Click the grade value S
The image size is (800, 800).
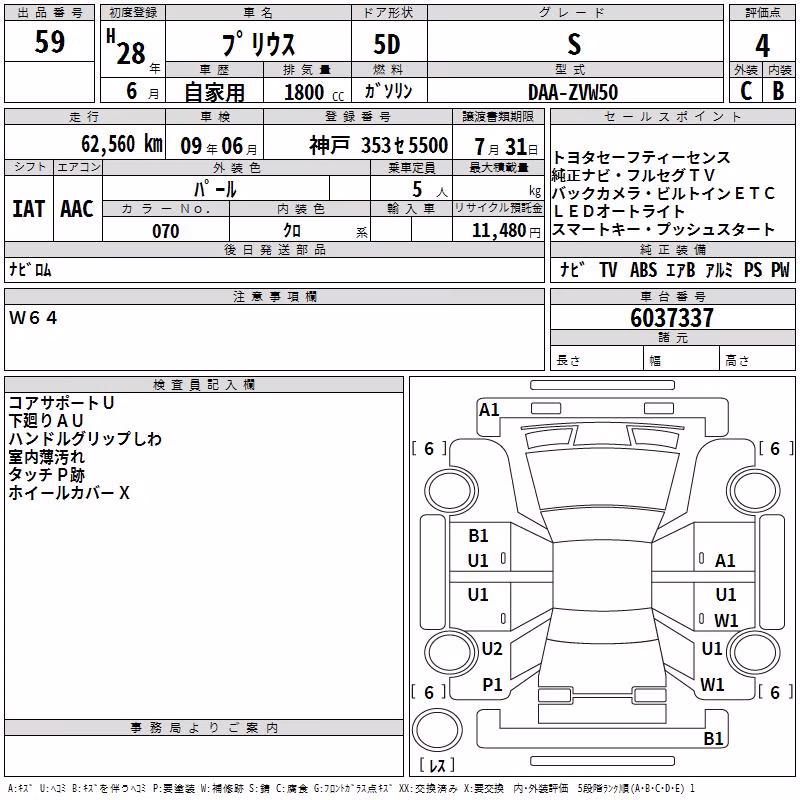574,44
